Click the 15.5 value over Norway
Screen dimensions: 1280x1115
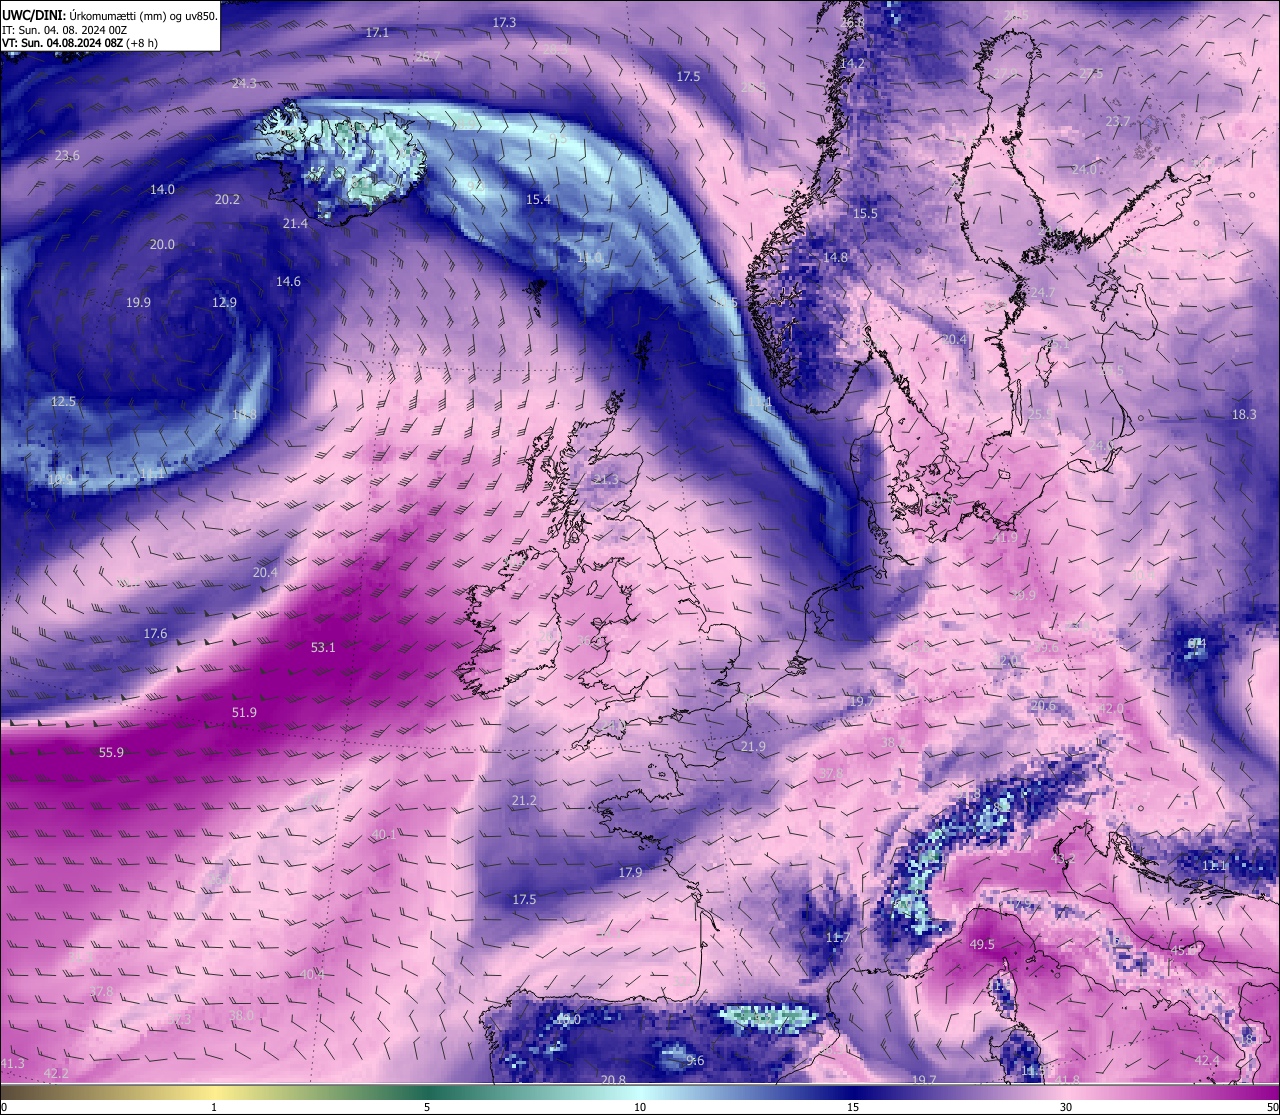865,213
